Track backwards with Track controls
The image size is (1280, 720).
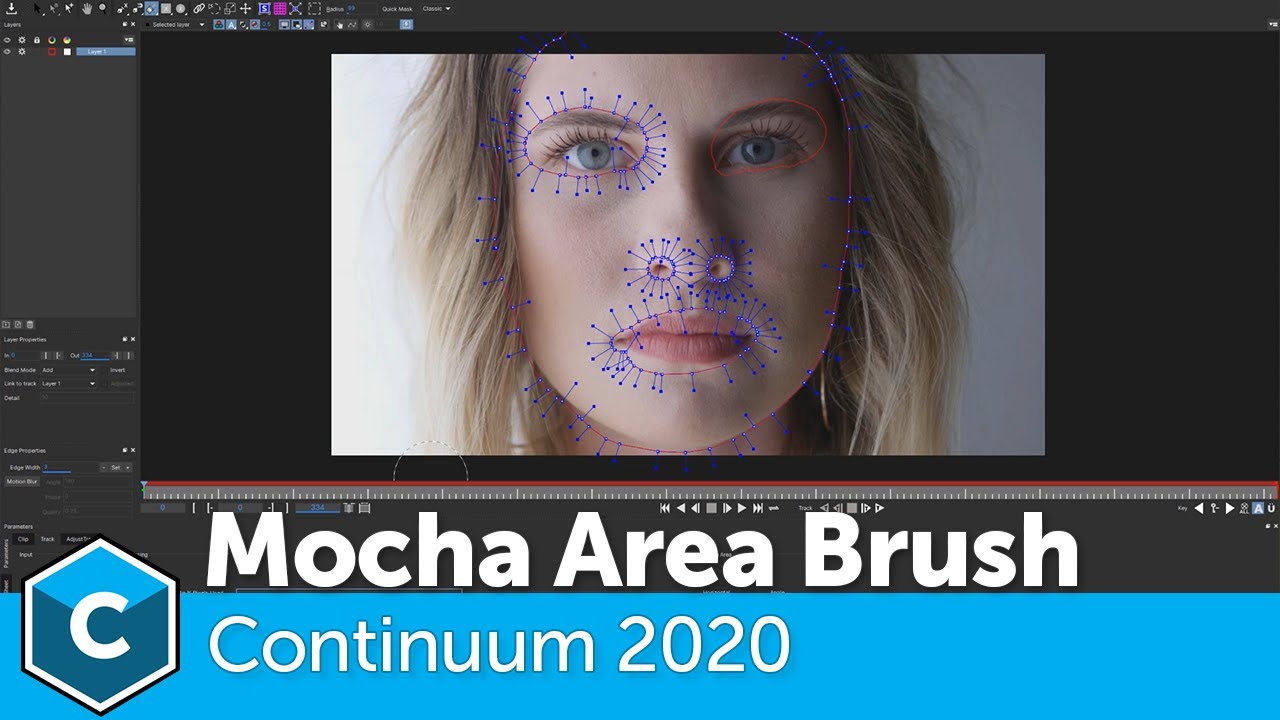[824, 508]
